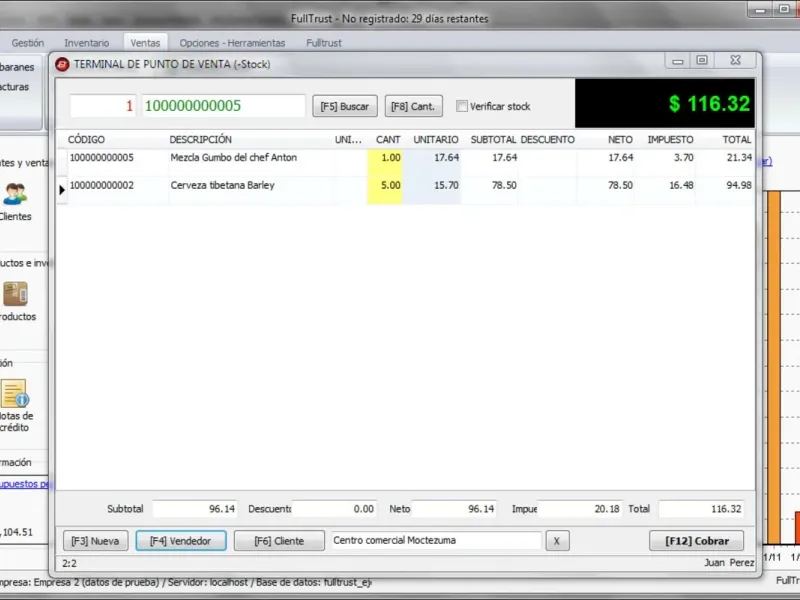Pick customer with [F6] Cliente button
The height and width of the screenshot is (600, 800).
coord(279,541)
